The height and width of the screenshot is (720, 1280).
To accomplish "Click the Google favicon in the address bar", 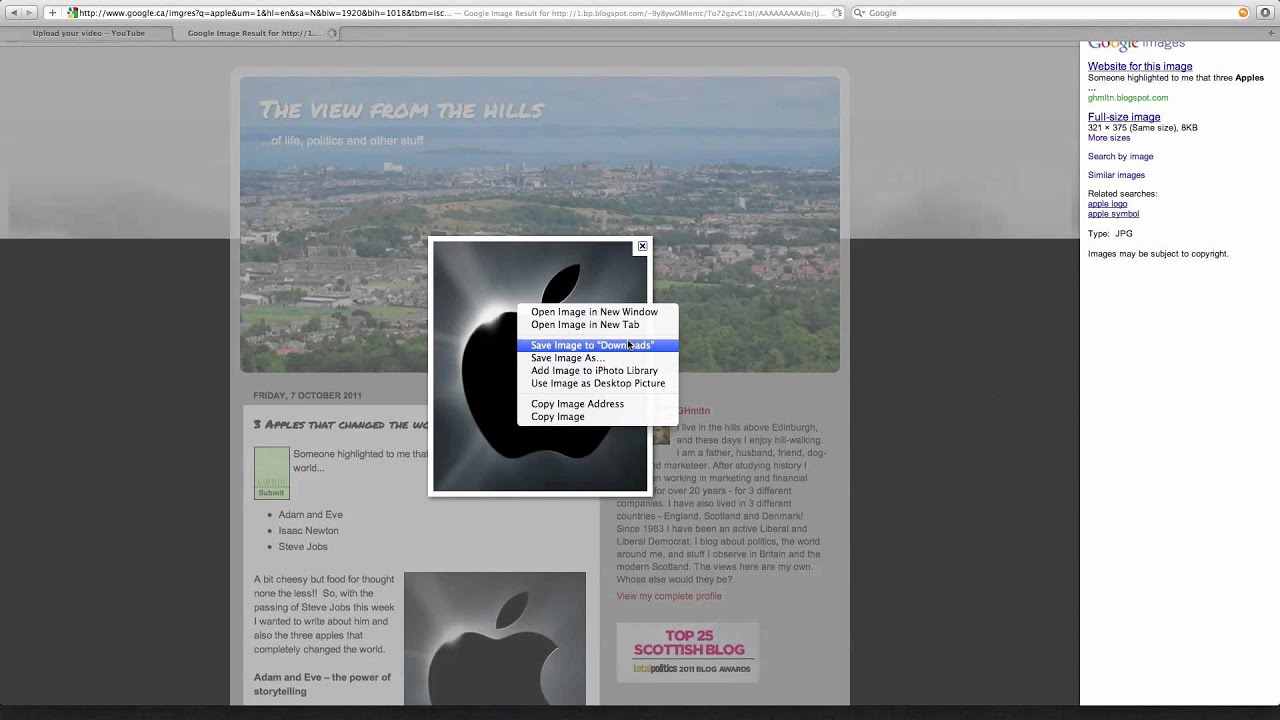I will (x=73, y=13).
